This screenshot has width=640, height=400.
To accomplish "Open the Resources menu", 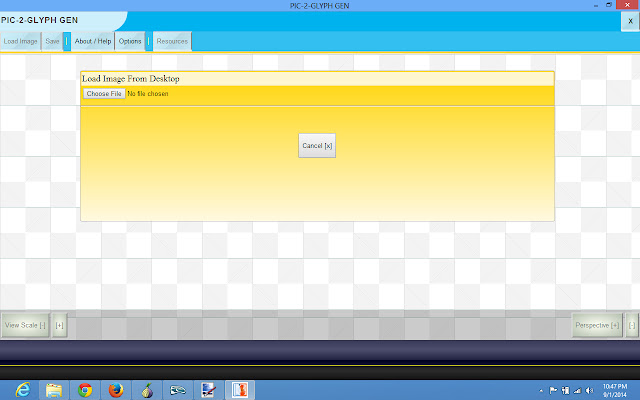I will click(172, 41).
